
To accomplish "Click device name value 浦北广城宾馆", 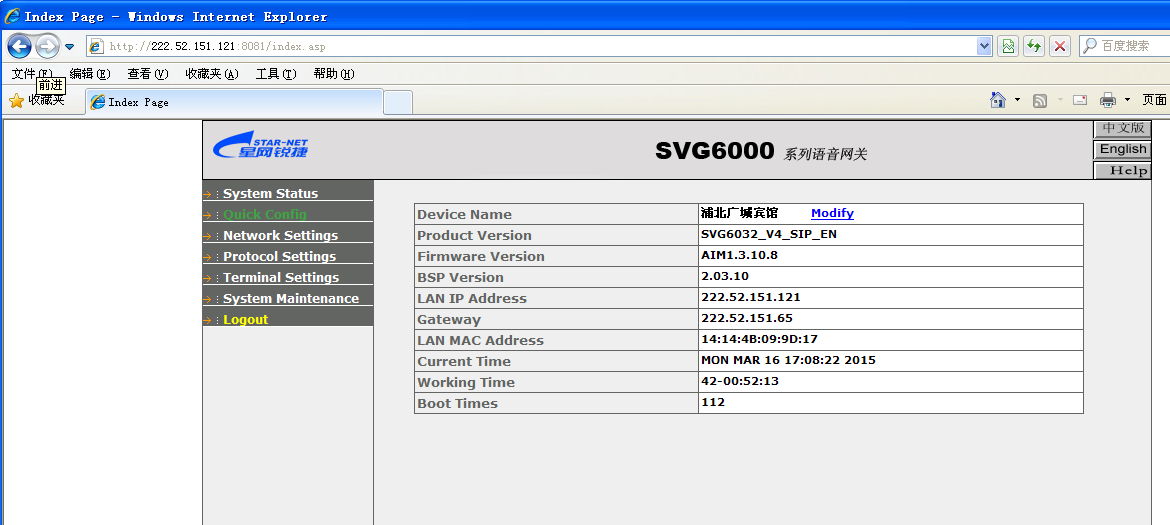I will [x=739, y=213].
